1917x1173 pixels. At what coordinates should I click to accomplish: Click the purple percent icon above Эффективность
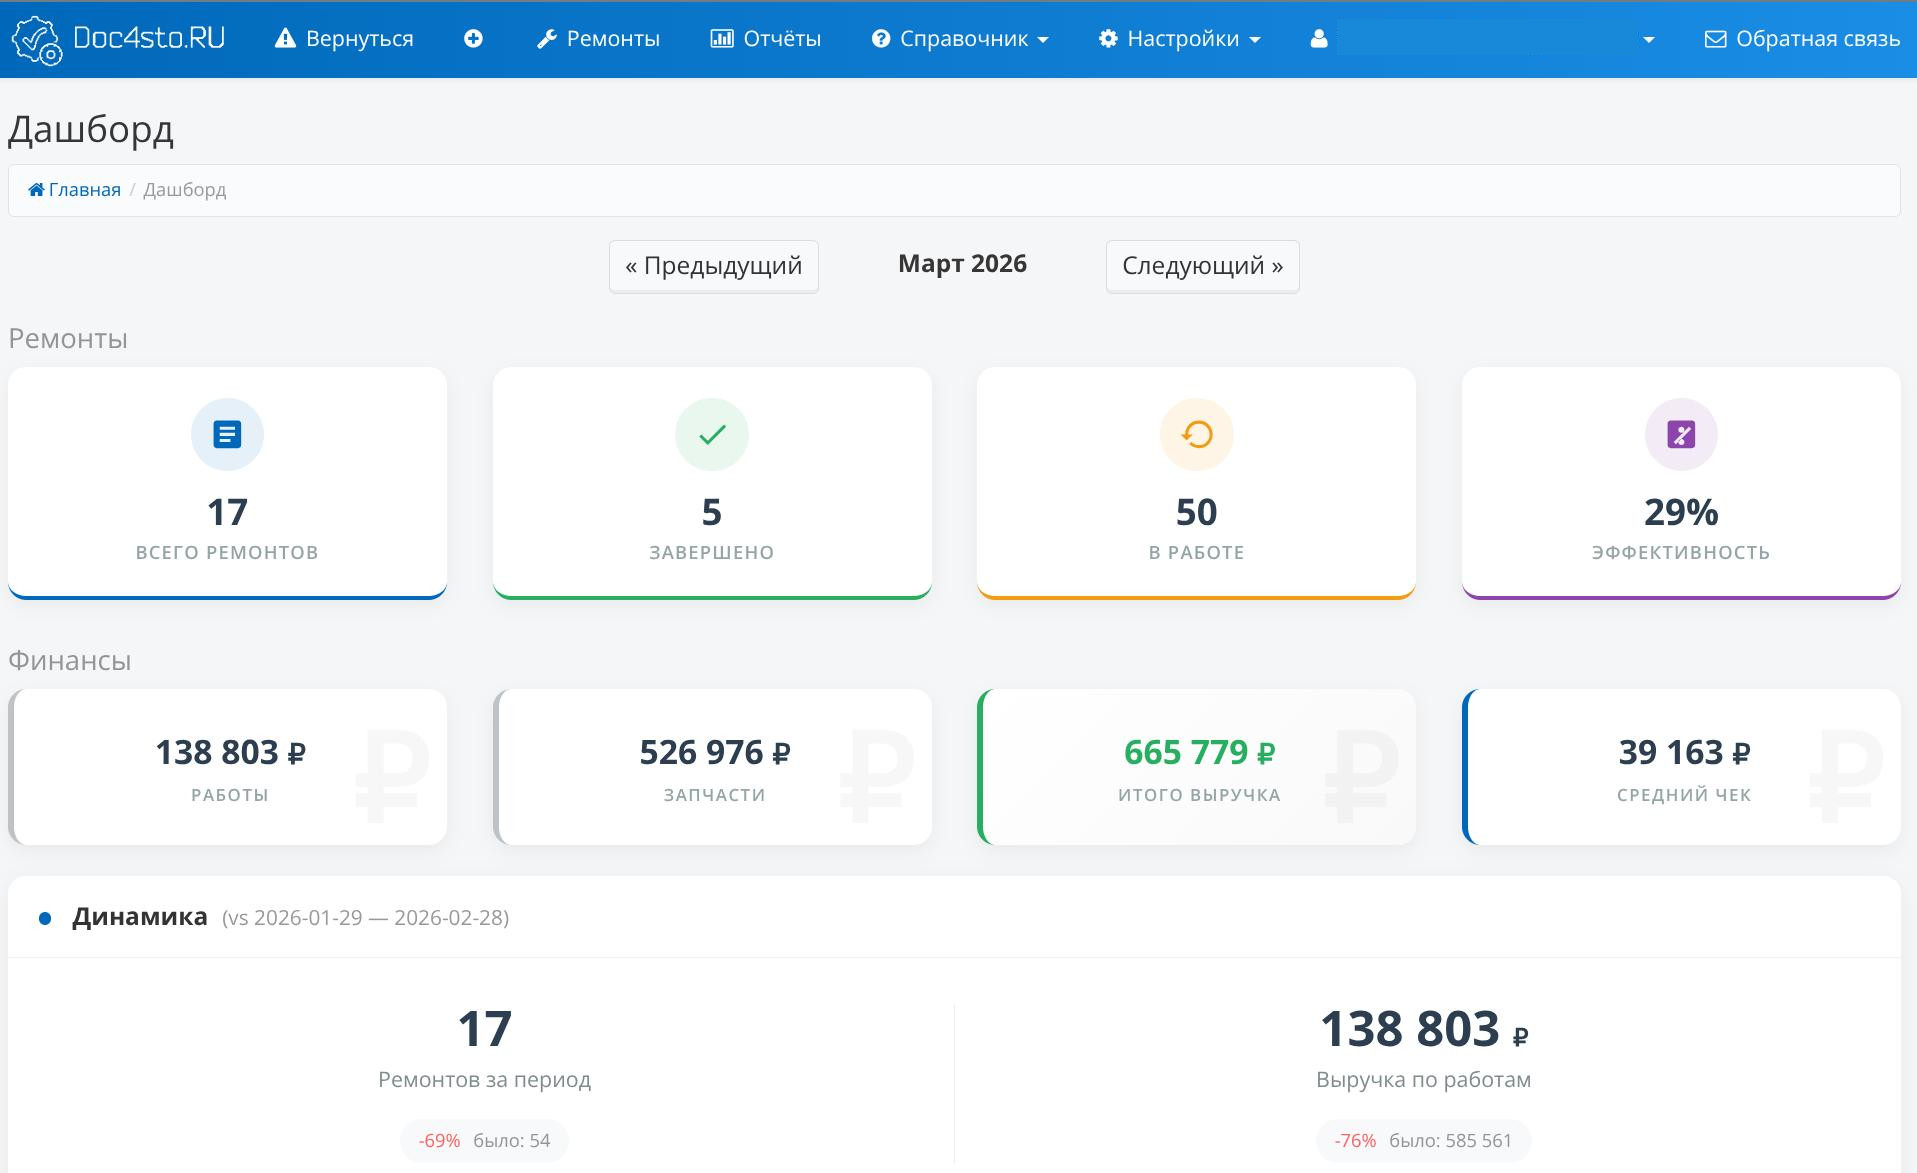pos(1680,435)
